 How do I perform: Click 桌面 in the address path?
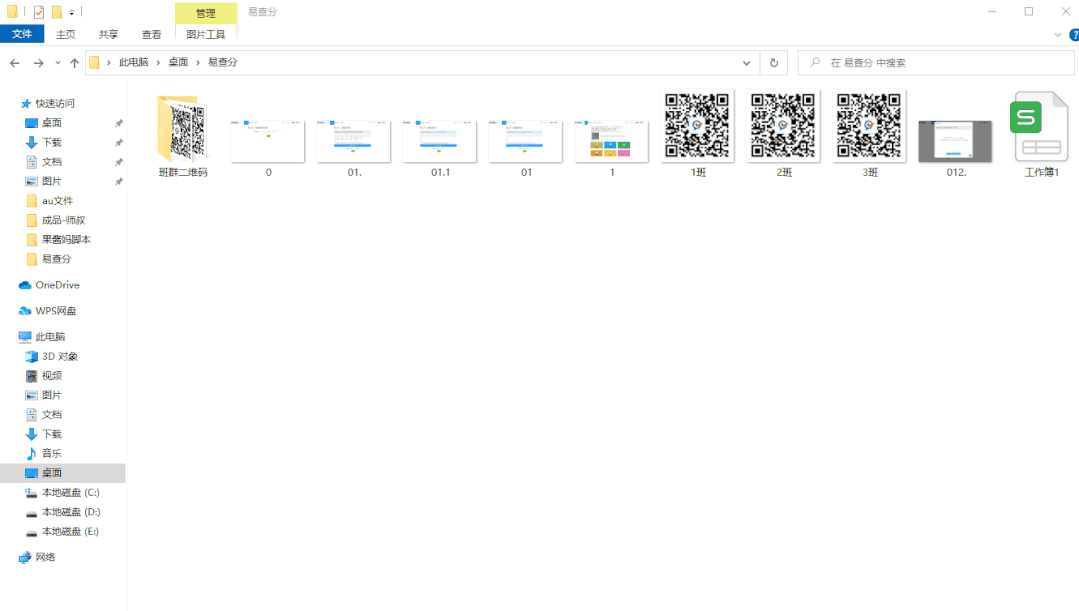tap(178, 62)
